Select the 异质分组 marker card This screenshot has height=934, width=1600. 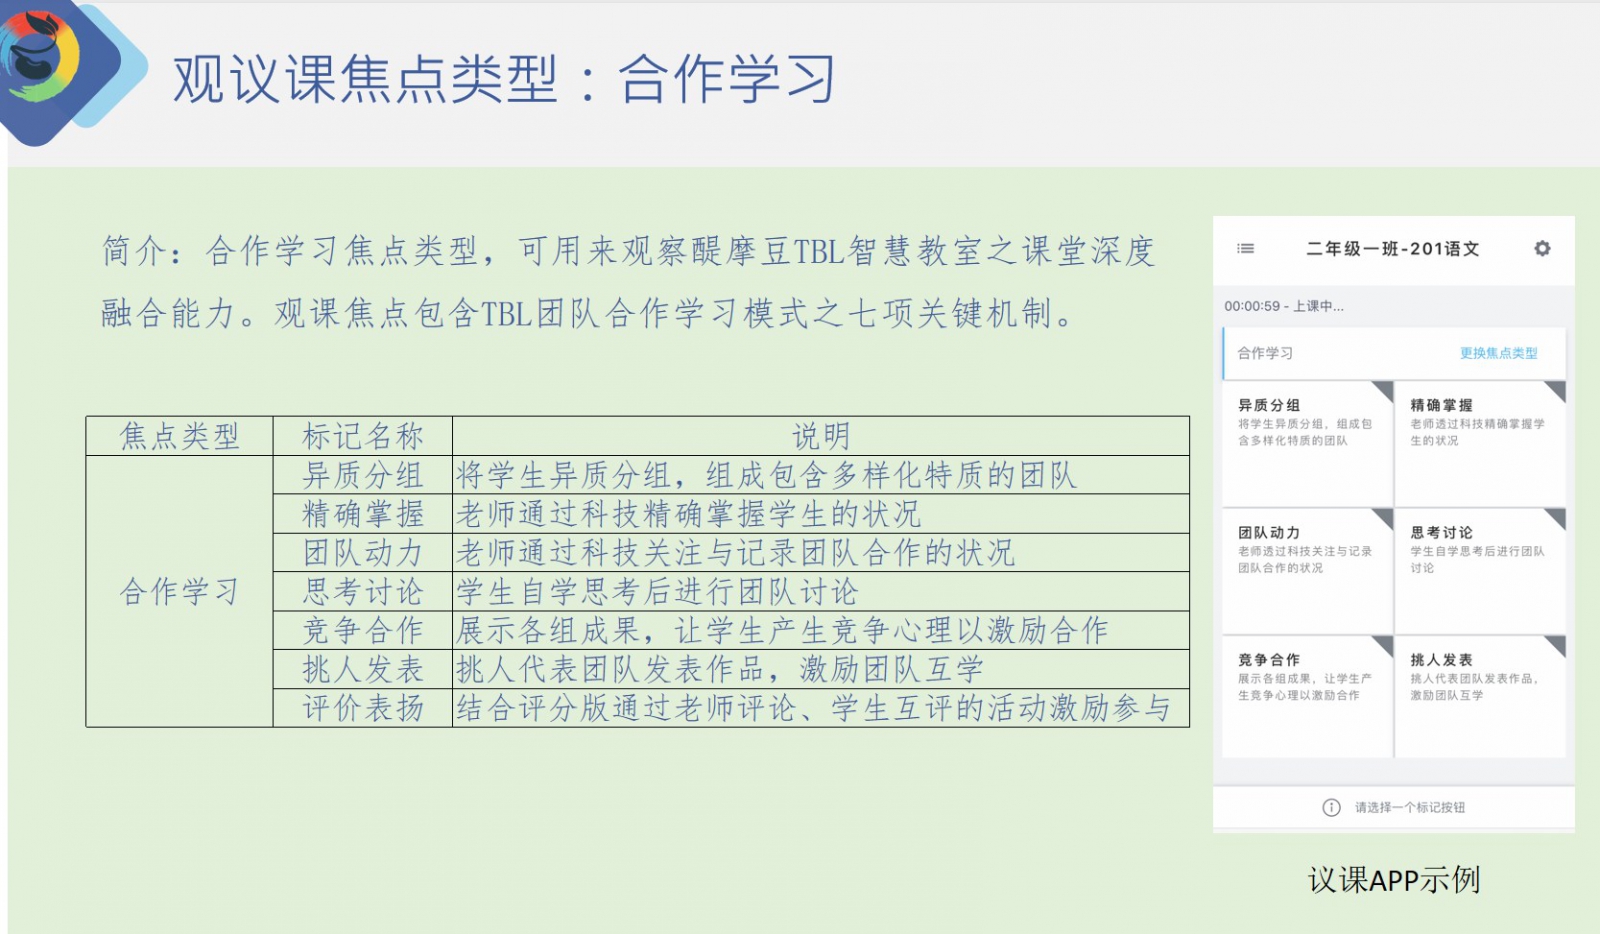(1307, 443)
